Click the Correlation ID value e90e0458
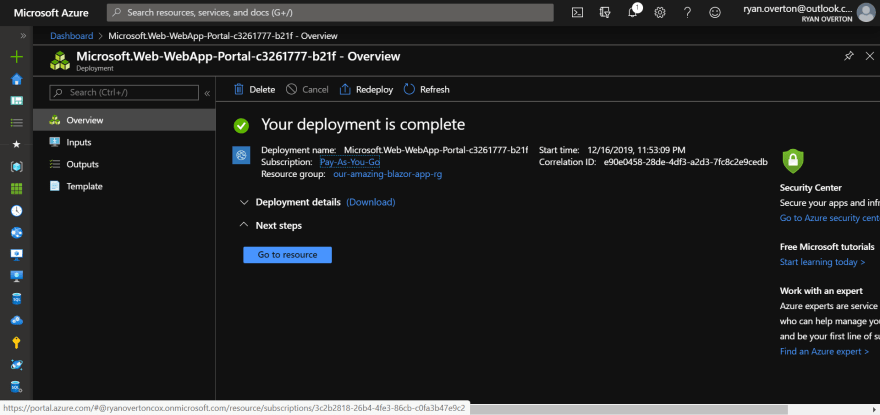Screen dimensions: 880x415 click(685, 162)
